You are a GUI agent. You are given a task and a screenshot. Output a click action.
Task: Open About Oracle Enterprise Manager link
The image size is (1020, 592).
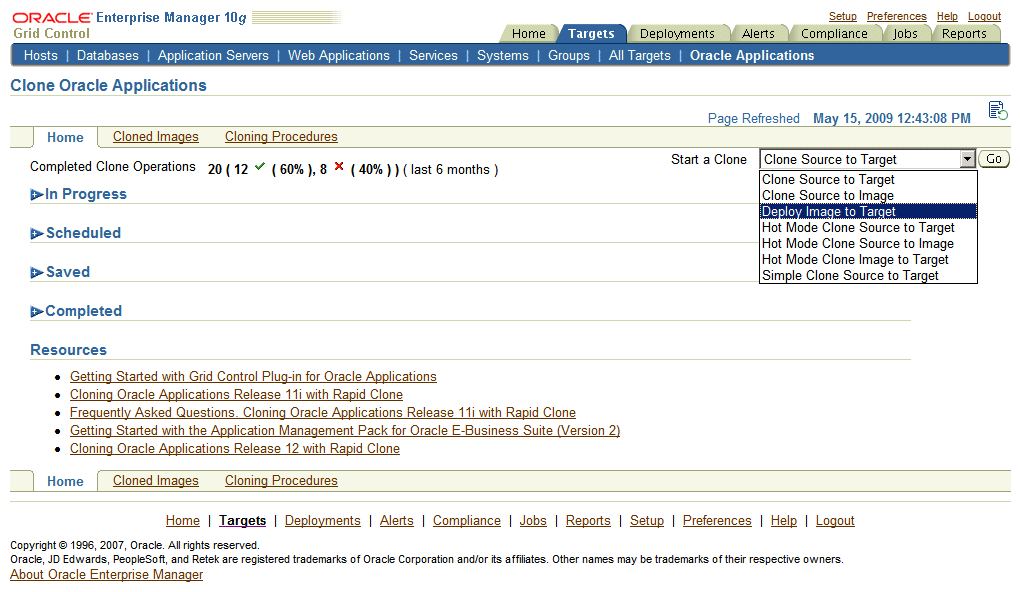(107, 574)
